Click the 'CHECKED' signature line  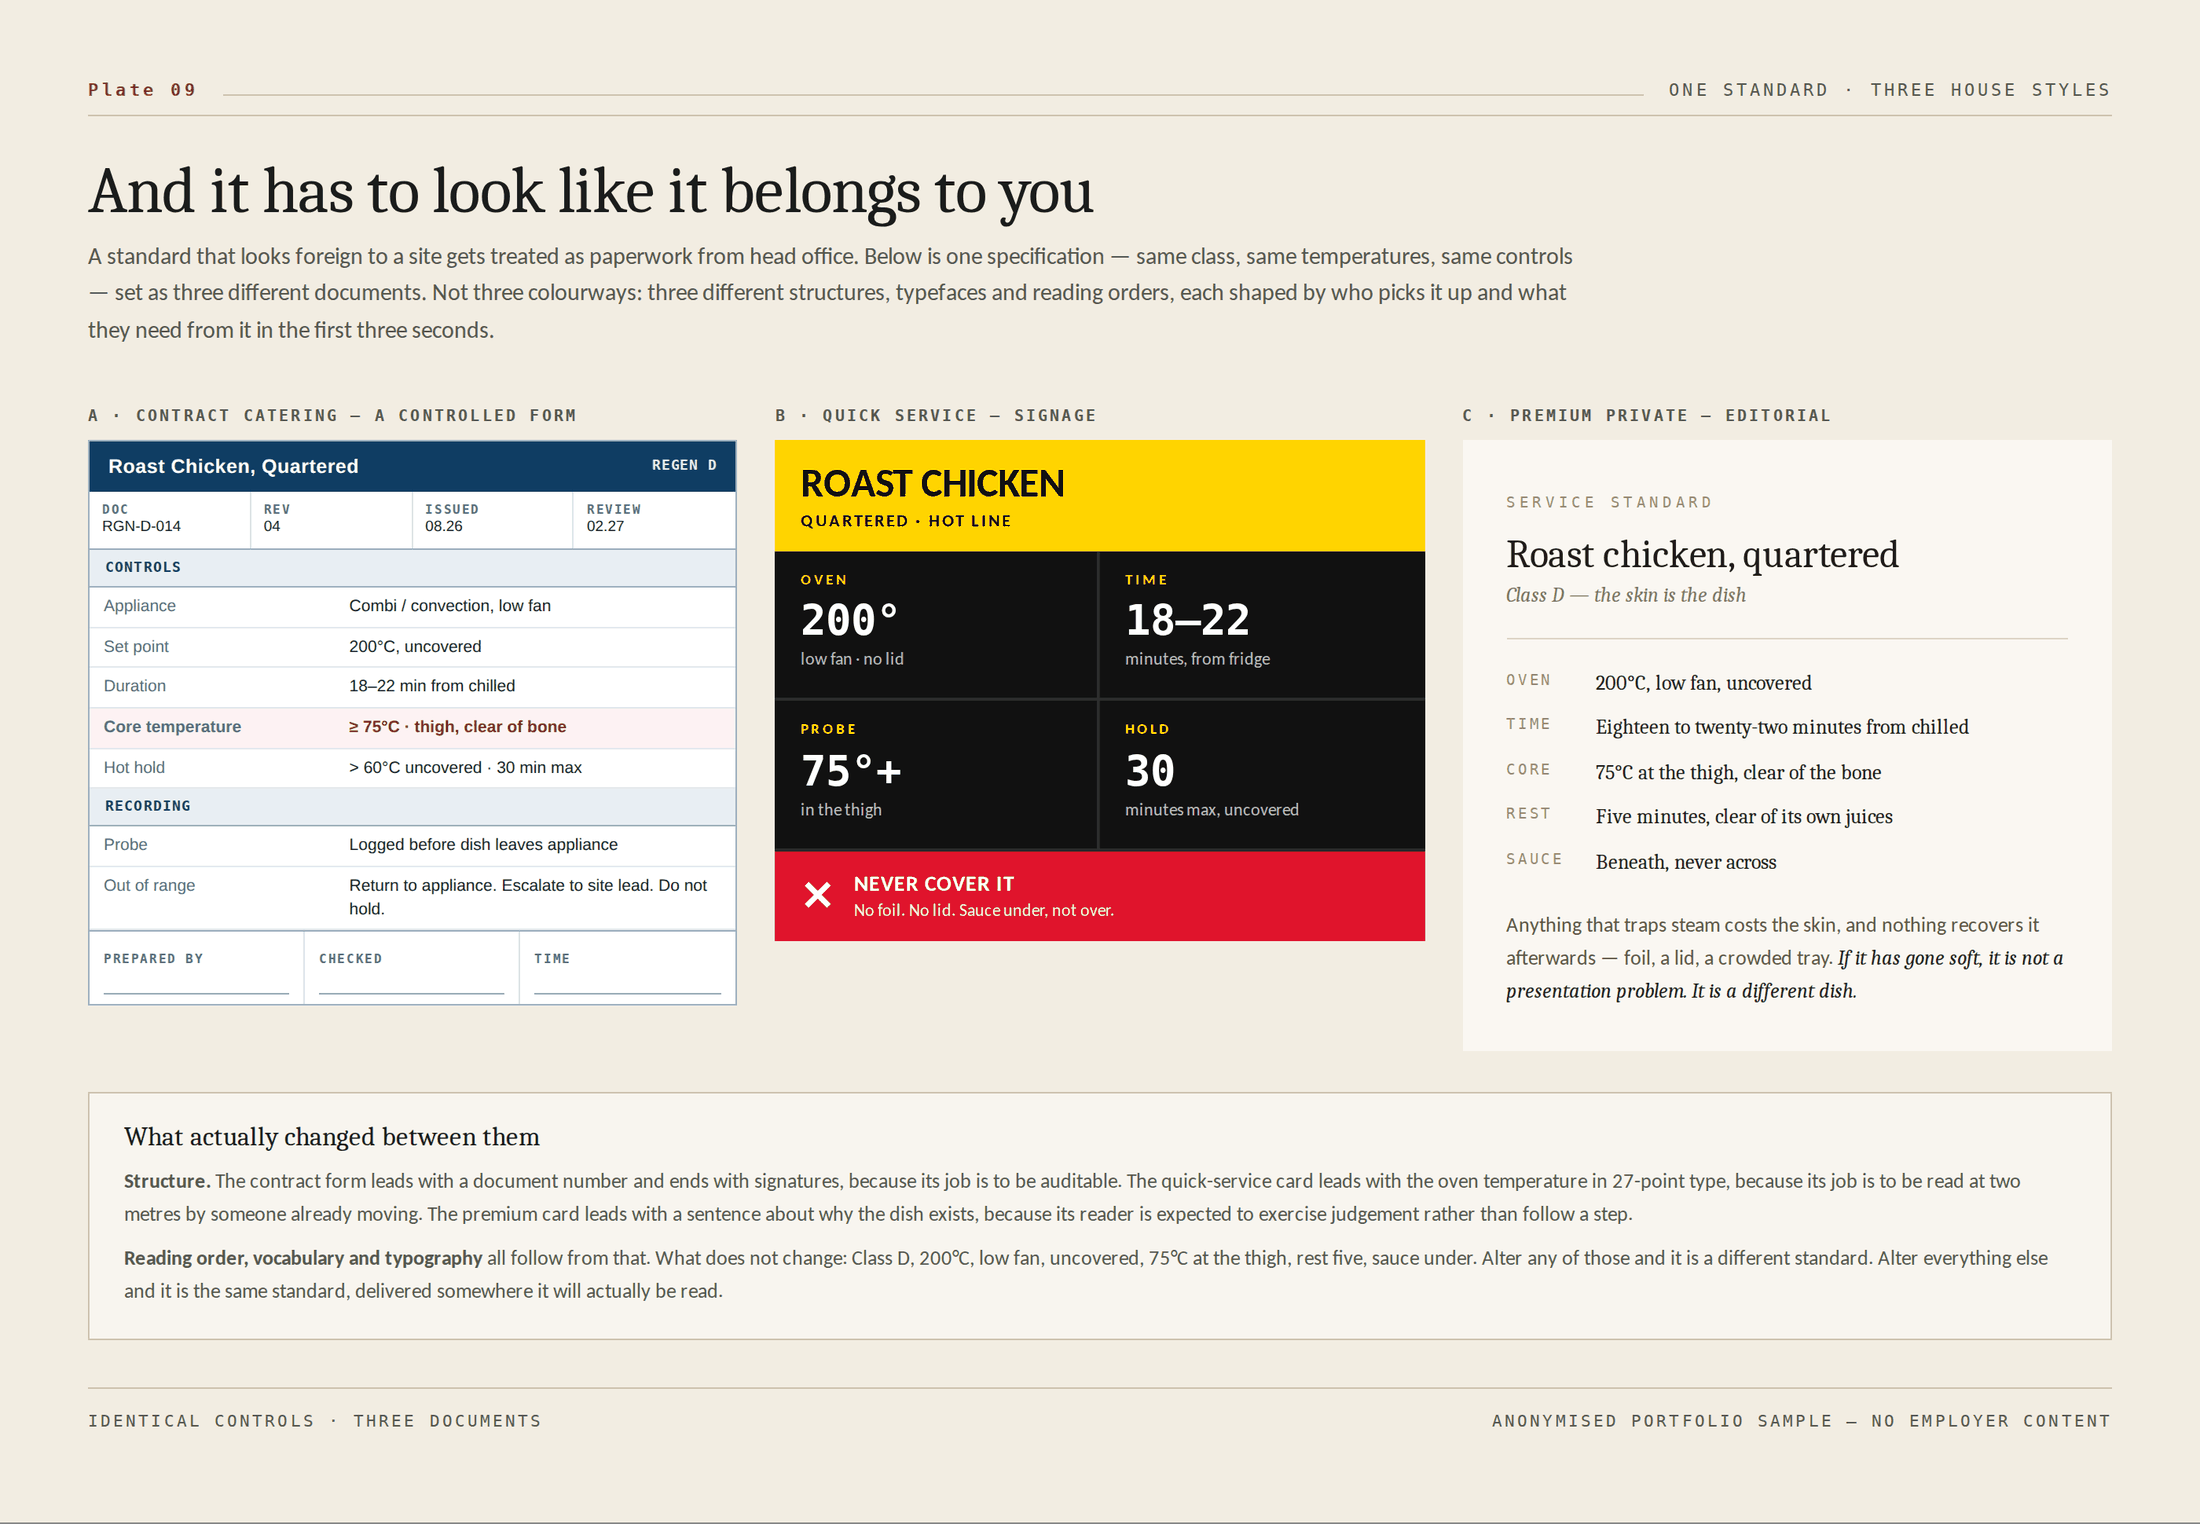pyautogui.click(x=411, y=993)
